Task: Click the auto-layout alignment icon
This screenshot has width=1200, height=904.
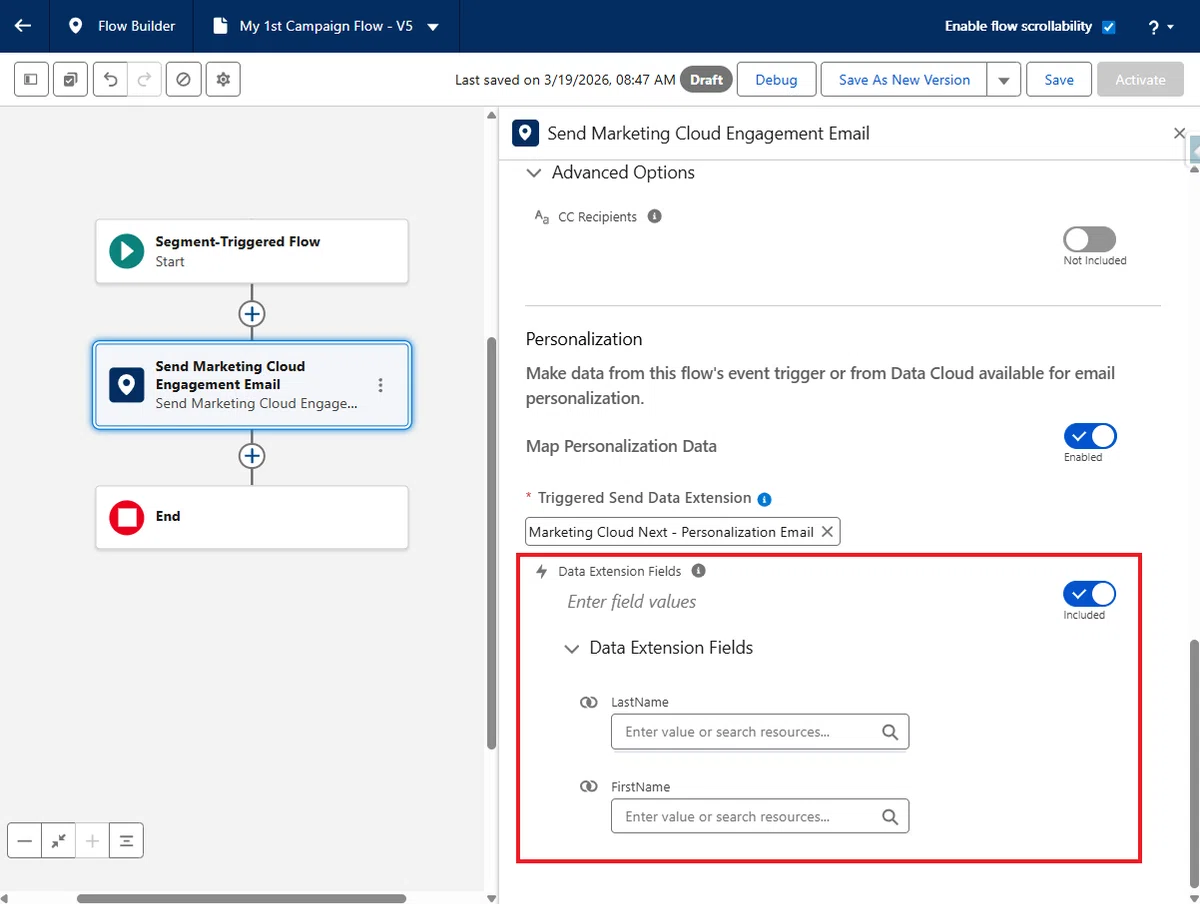Action: pos(126,841)
